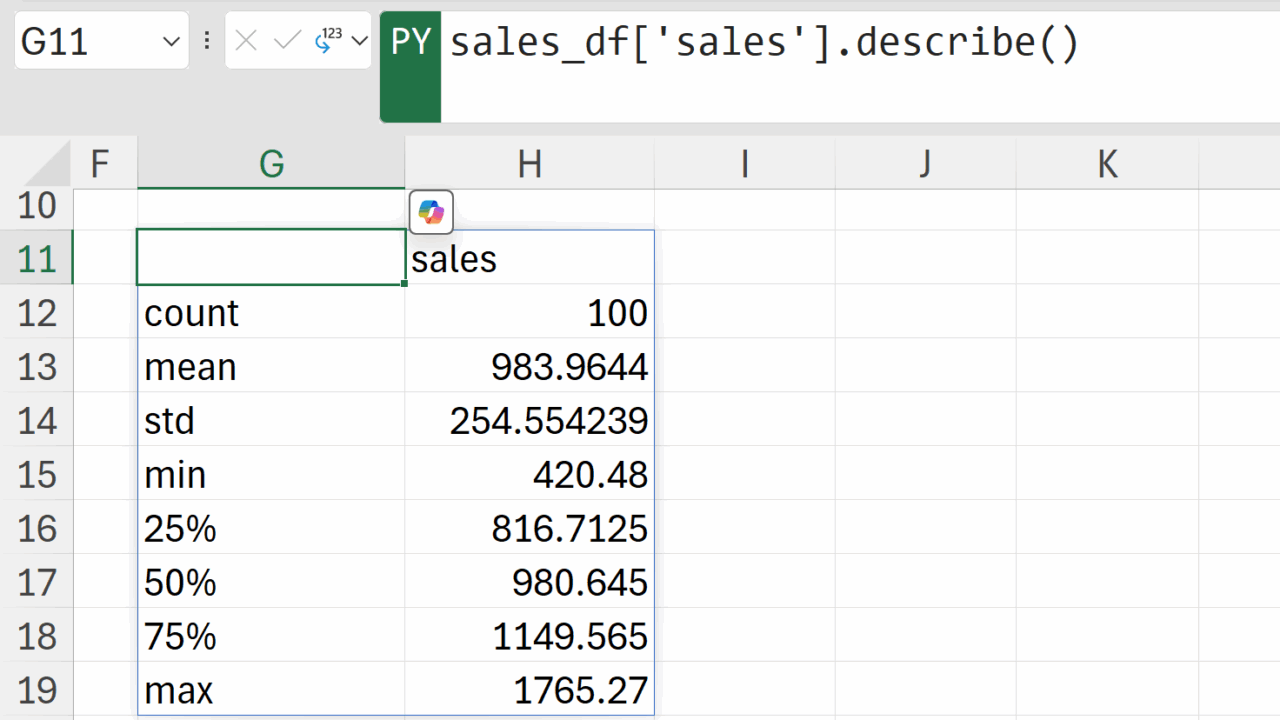Click the cell labeled std
The height and width of the screenshot is (720, 1280).
[x=271, y=421]
